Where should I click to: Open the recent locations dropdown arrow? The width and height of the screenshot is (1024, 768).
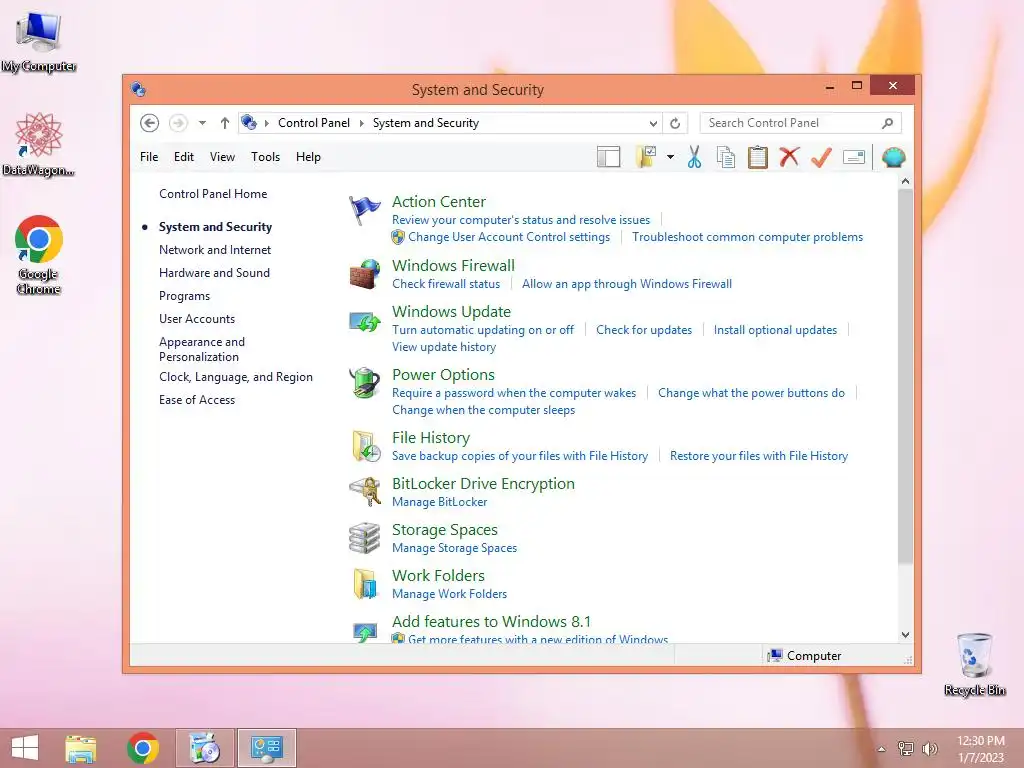click(x=202, y=123)
